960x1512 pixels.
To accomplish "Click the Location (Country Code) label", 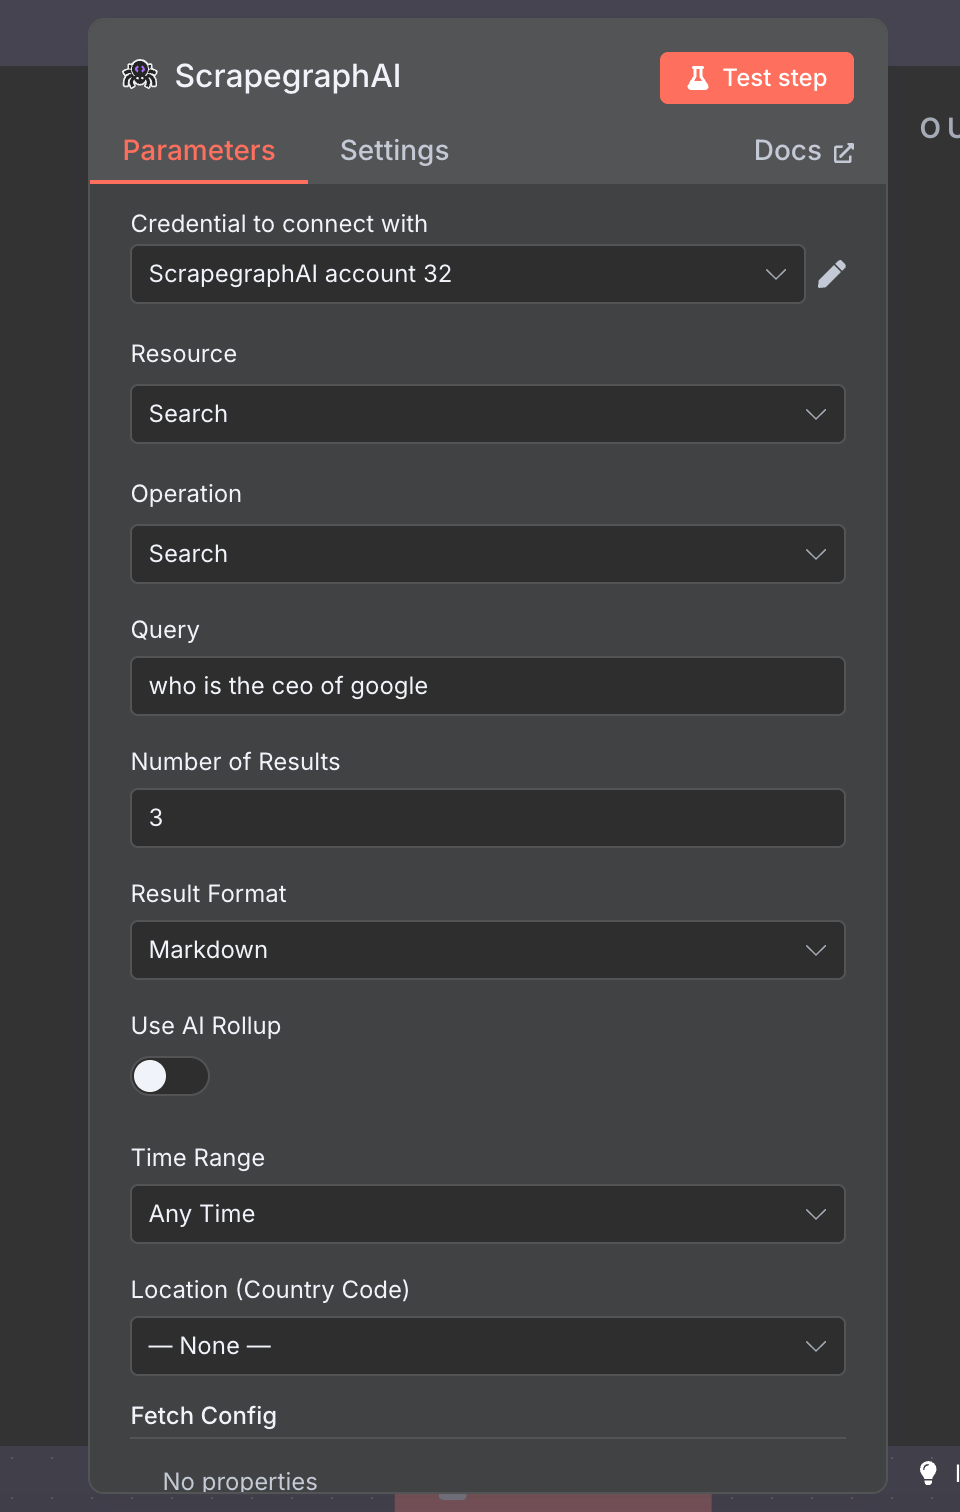I will point(270,1290).
